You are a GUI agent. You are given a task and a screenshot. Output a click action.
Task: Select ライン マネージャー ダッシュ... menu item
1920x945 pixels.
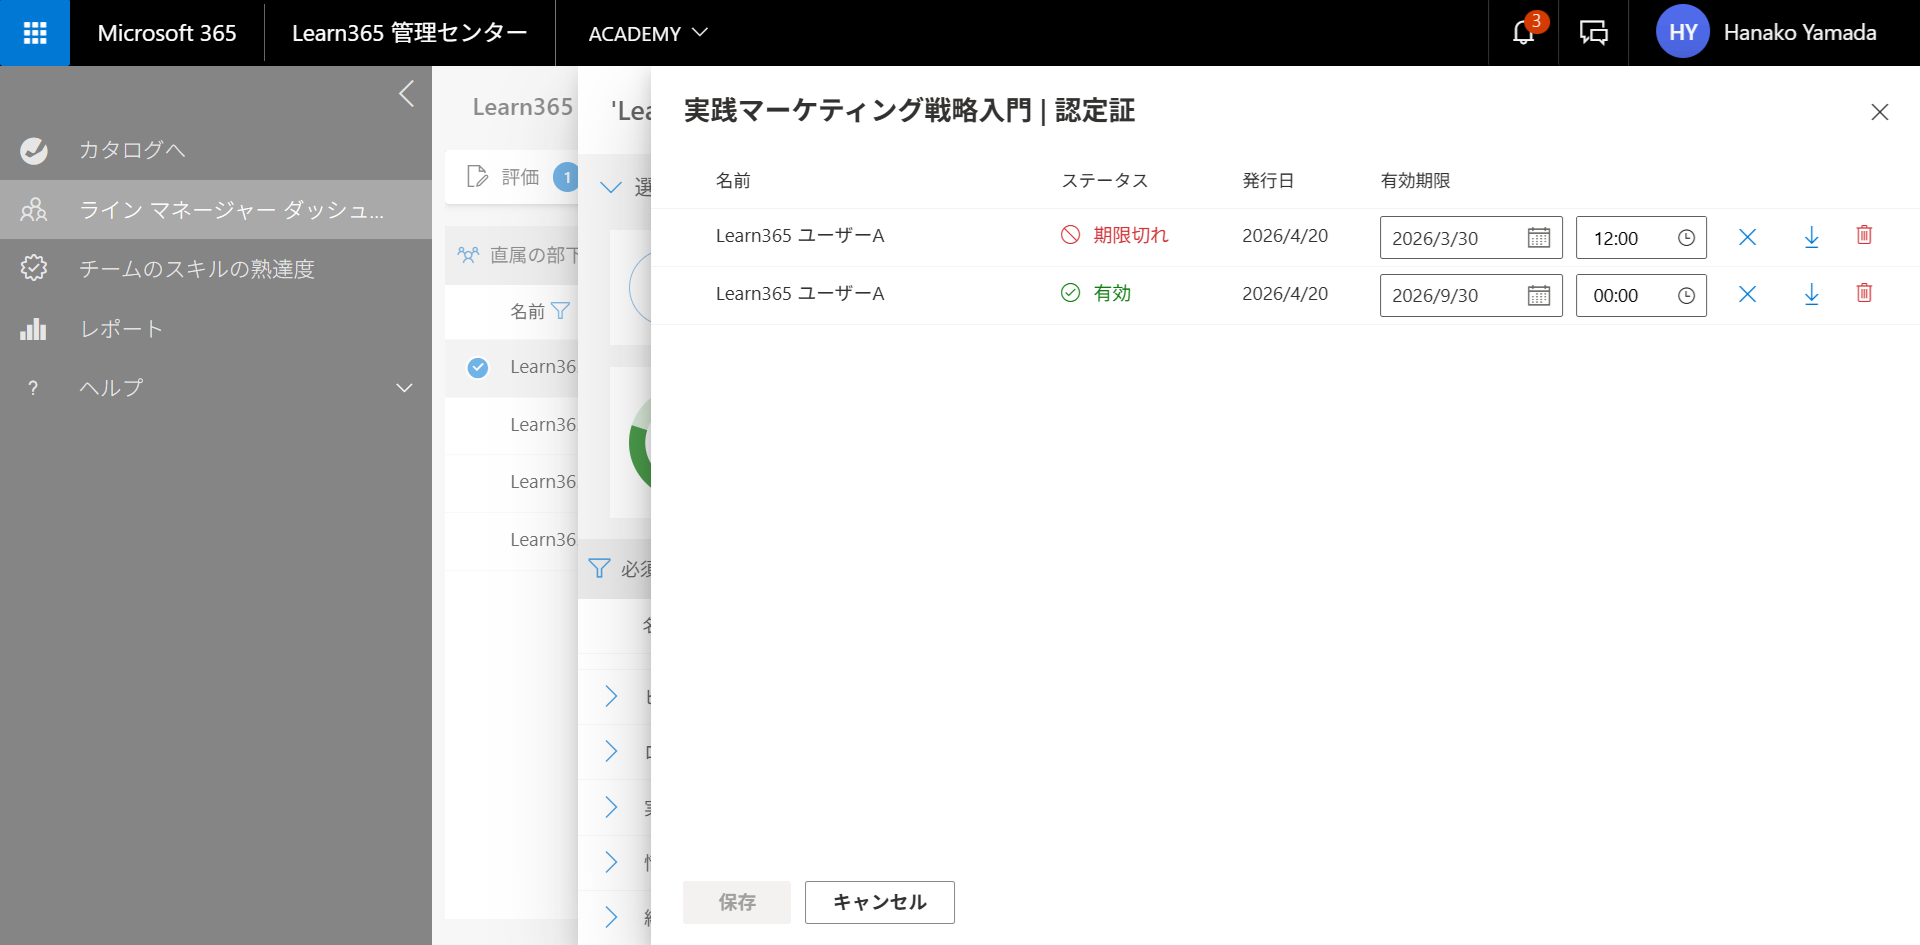pos(216,209)
